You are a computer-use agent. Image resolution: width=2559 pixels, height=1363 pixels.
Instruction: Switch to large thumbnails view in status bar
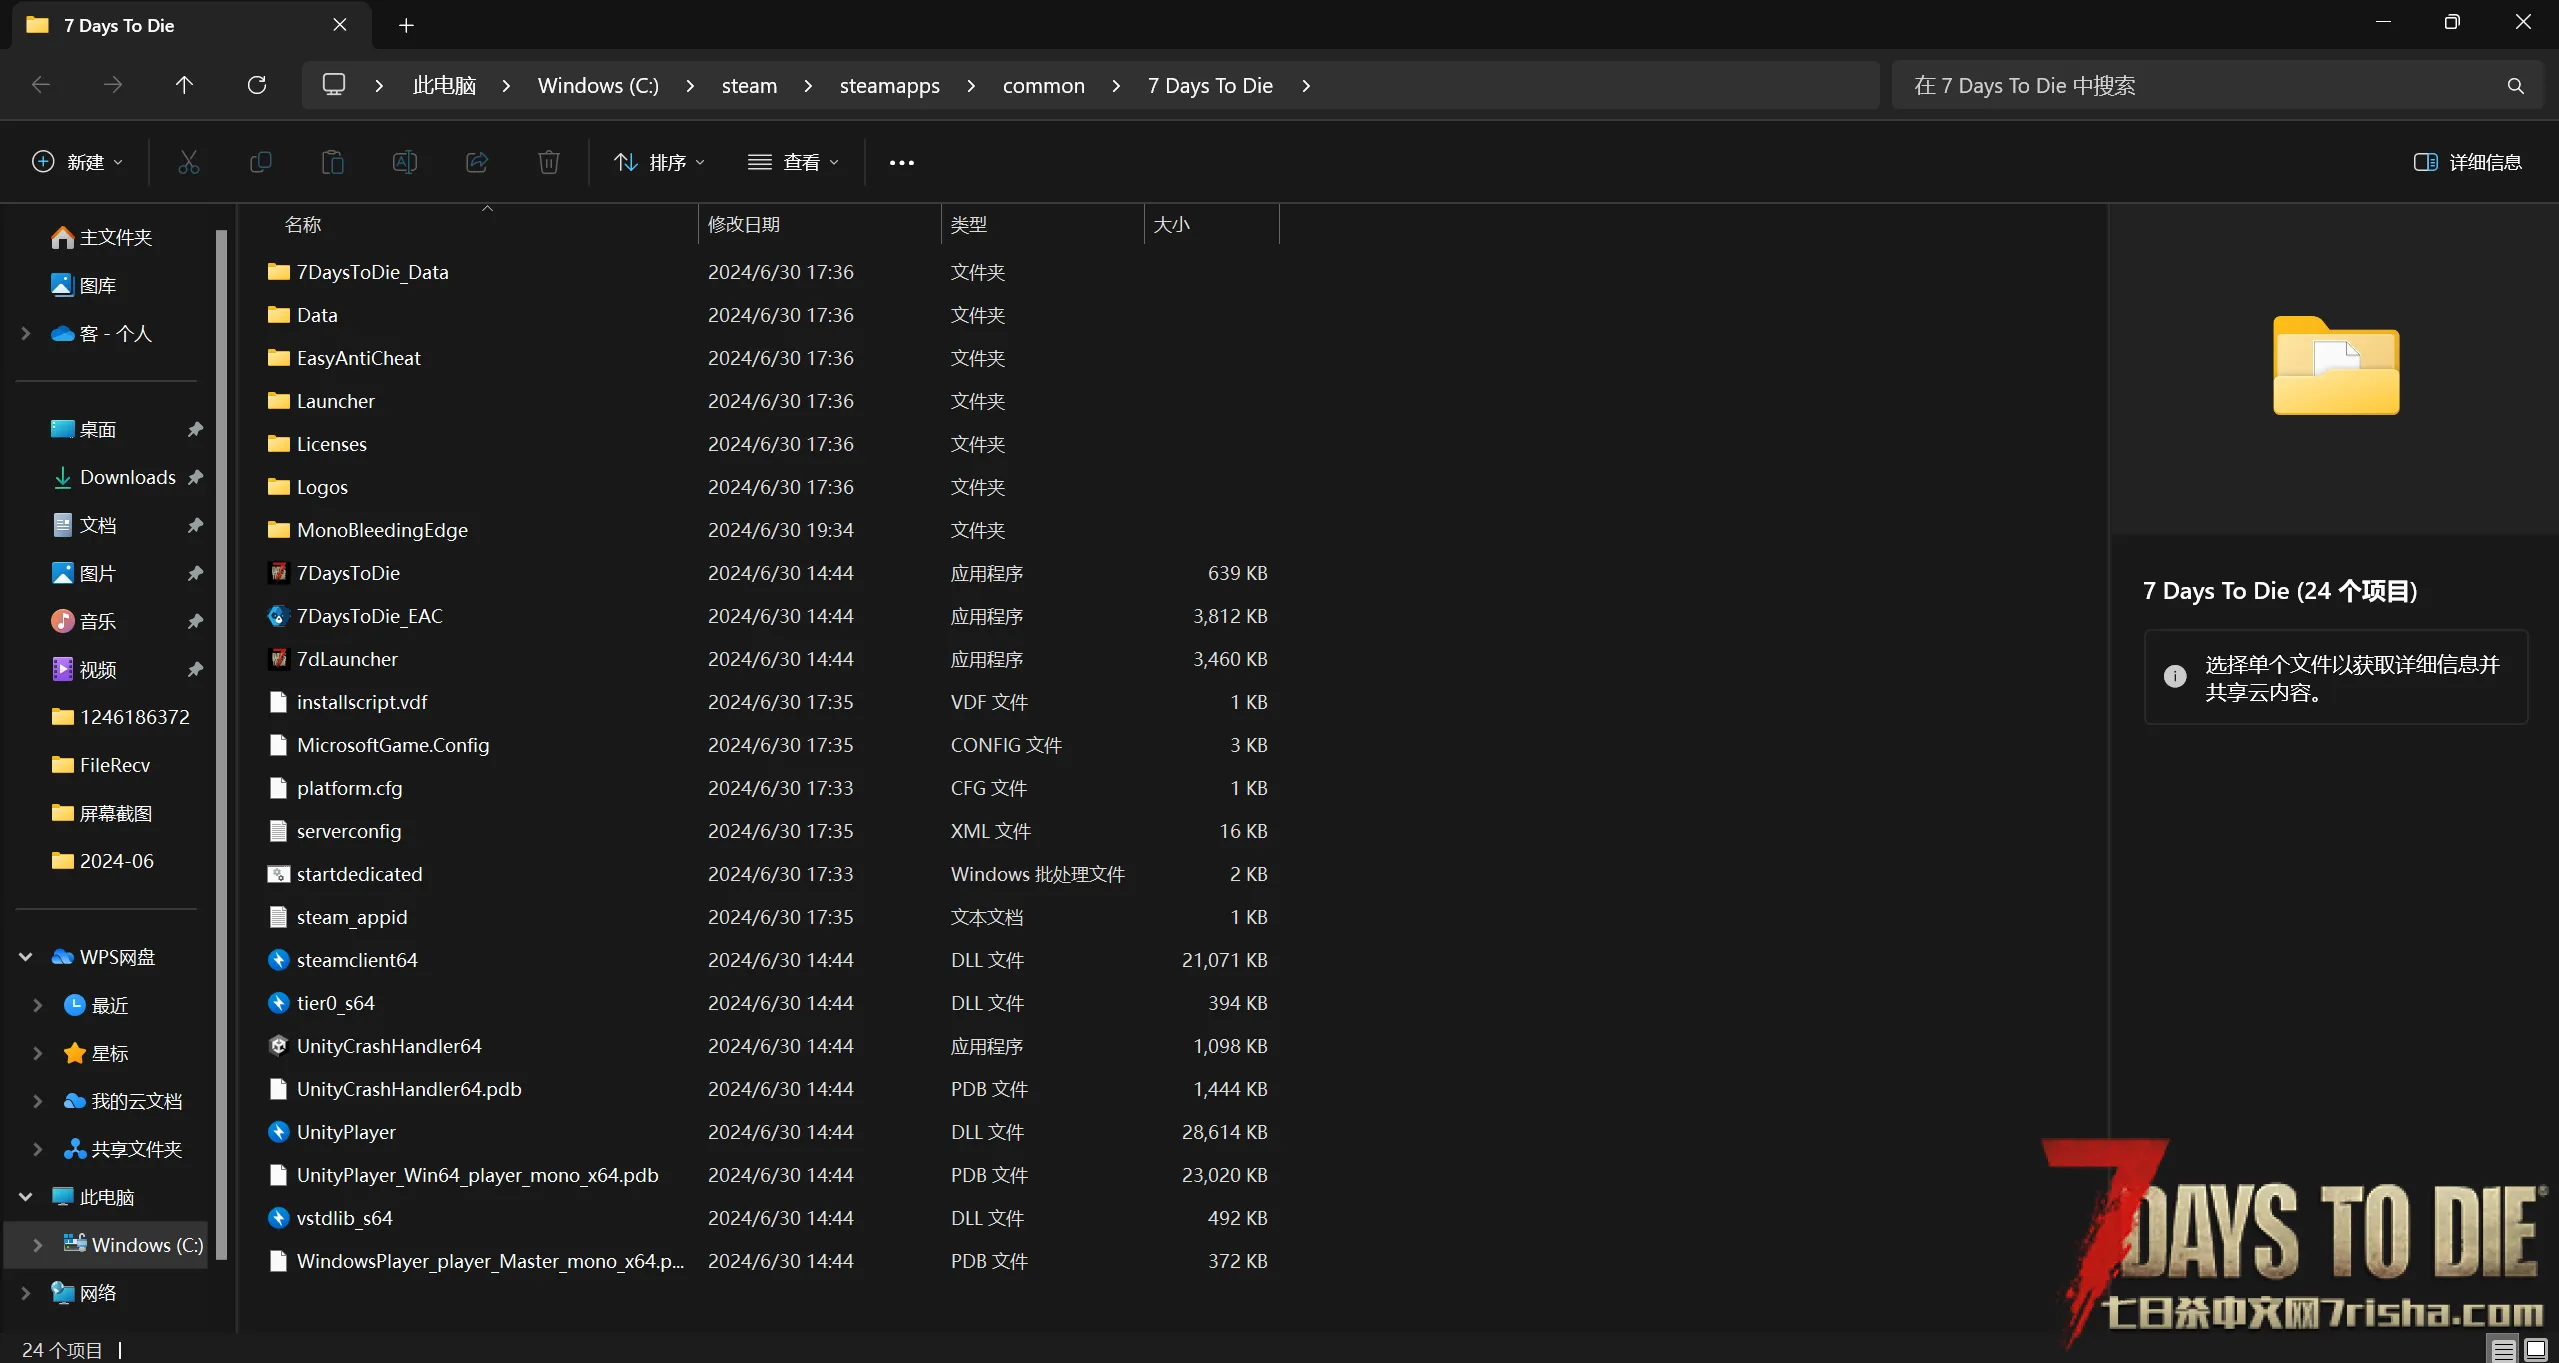2535,1349
